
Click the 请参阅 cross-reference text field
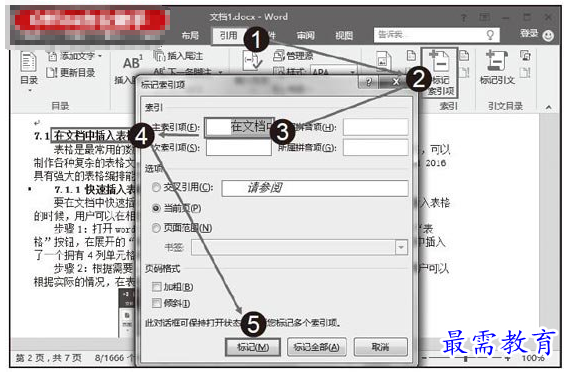(315, 188)
